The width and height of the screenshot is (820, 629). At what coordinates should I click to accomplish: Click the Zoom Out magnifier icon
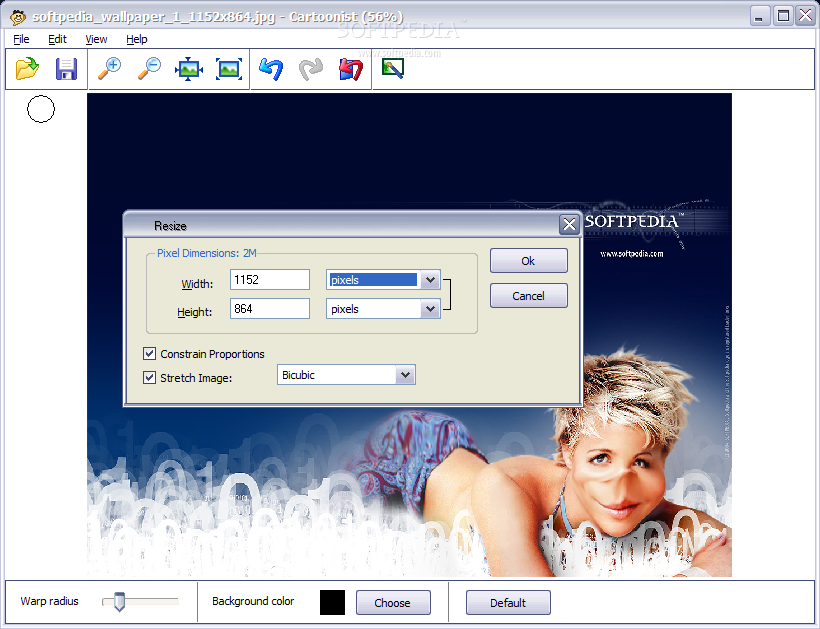(150, 68)
